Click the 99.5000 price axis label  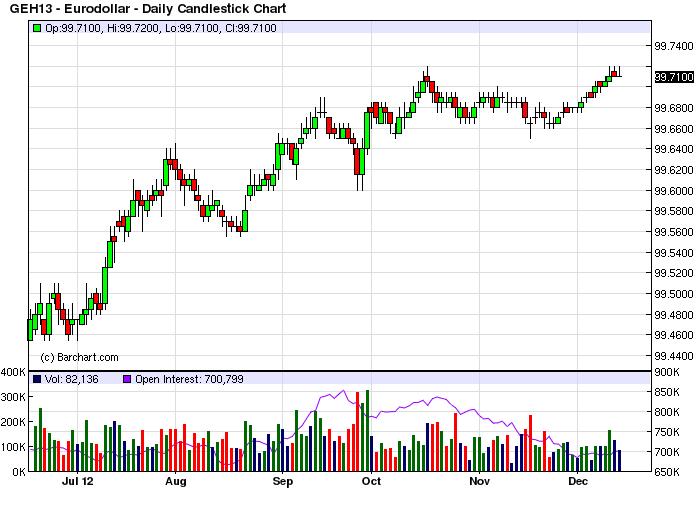[674, 294]
